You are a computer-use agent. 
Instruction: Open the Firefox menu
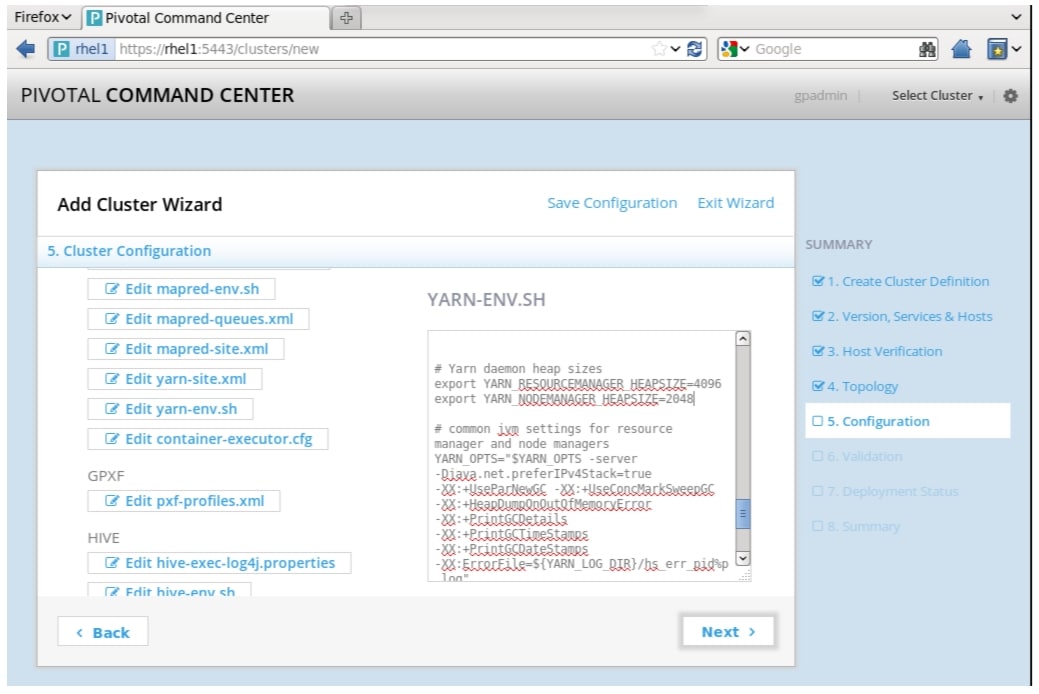pos(42,17)
